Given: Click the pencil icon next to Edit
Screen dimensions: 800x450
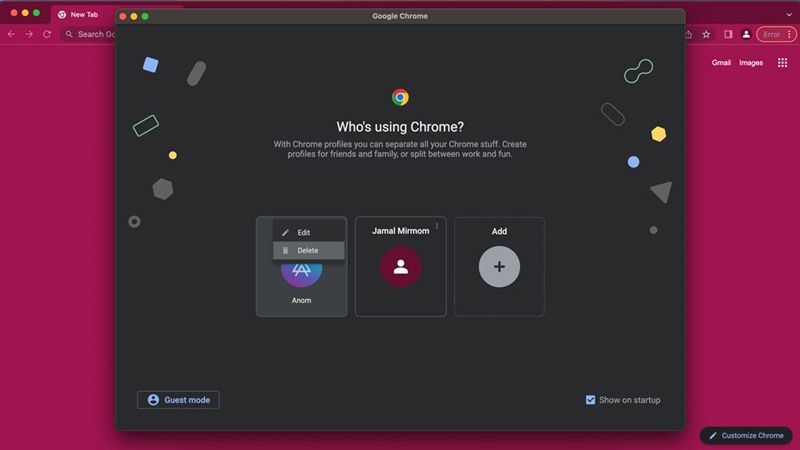Looking at the screenshot, I should [x=285, y=233].
